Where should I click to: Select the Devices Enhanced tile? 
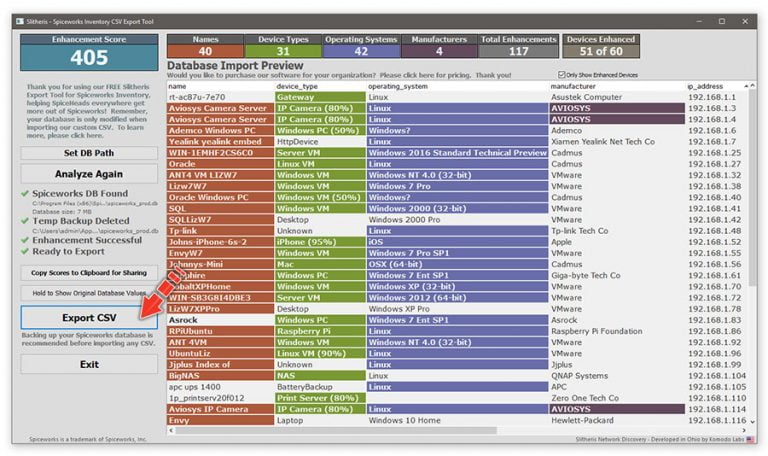[x=600, y=46]
